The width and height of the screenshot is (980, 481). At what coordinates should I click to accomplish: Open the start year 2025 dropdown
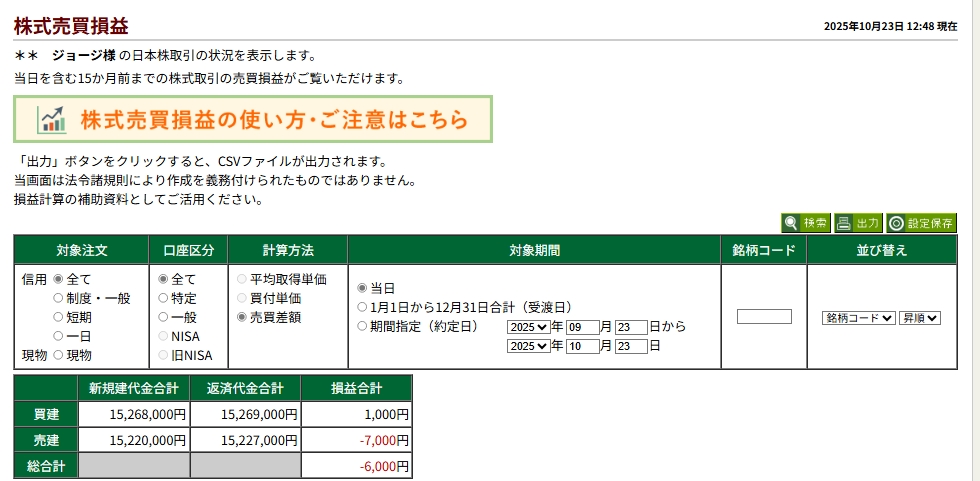[x=528, y=327]
